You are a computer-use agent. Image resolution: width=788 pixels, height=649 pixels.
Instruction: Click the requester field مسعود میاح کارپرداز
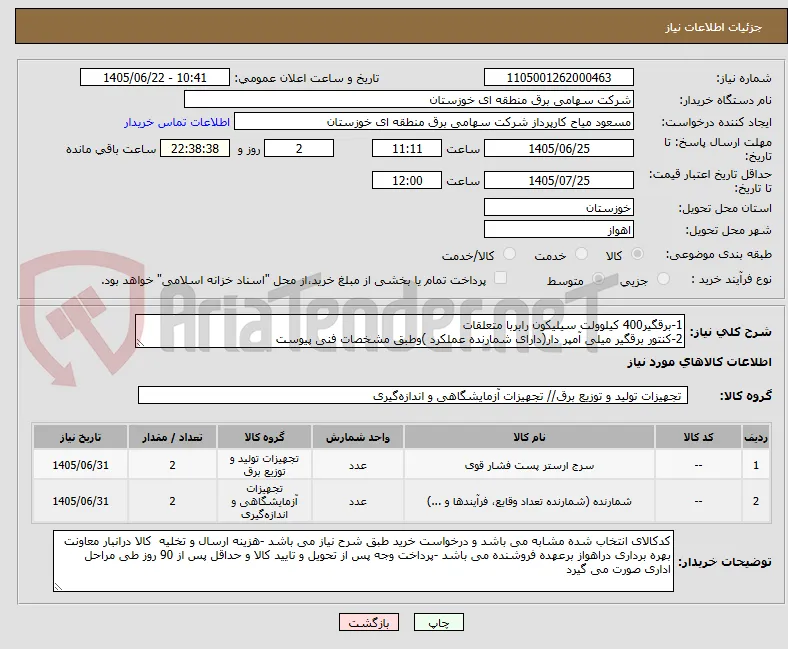coord(434,122)
